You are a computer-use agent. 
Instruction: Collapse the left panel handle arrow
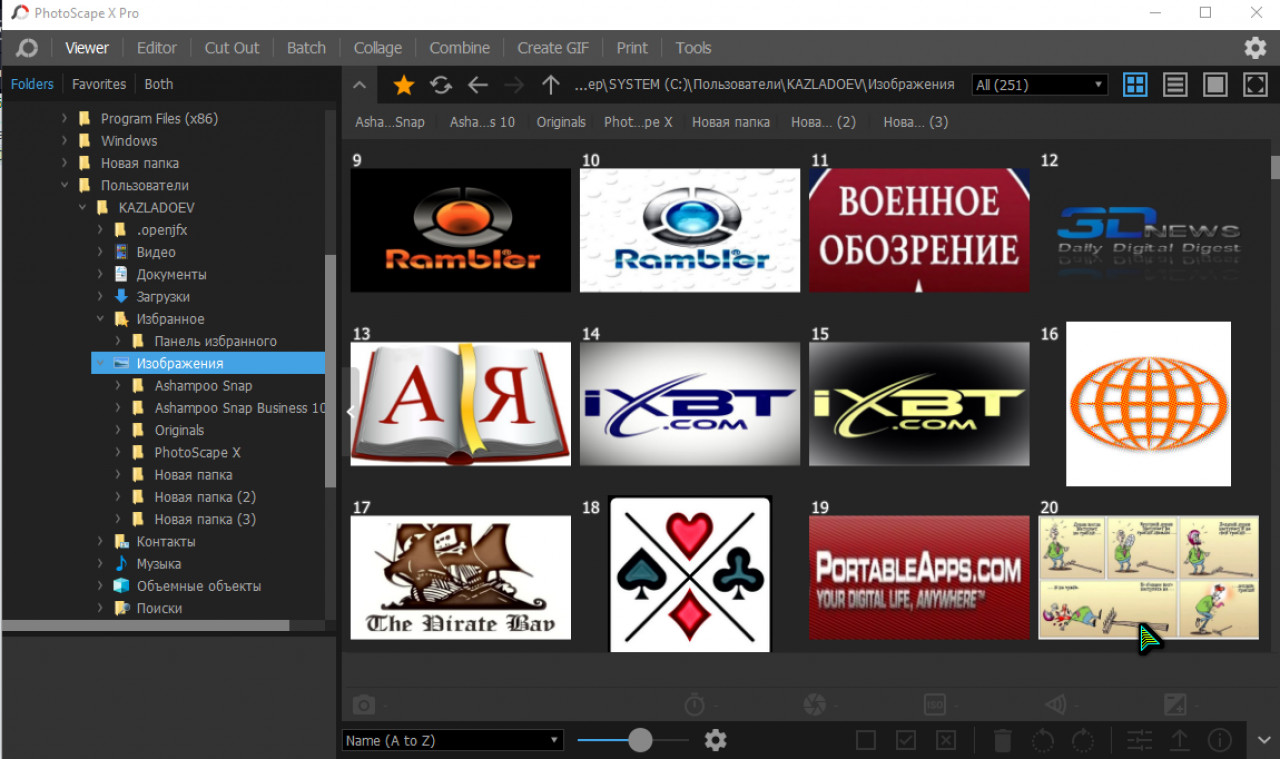(349, 411)
